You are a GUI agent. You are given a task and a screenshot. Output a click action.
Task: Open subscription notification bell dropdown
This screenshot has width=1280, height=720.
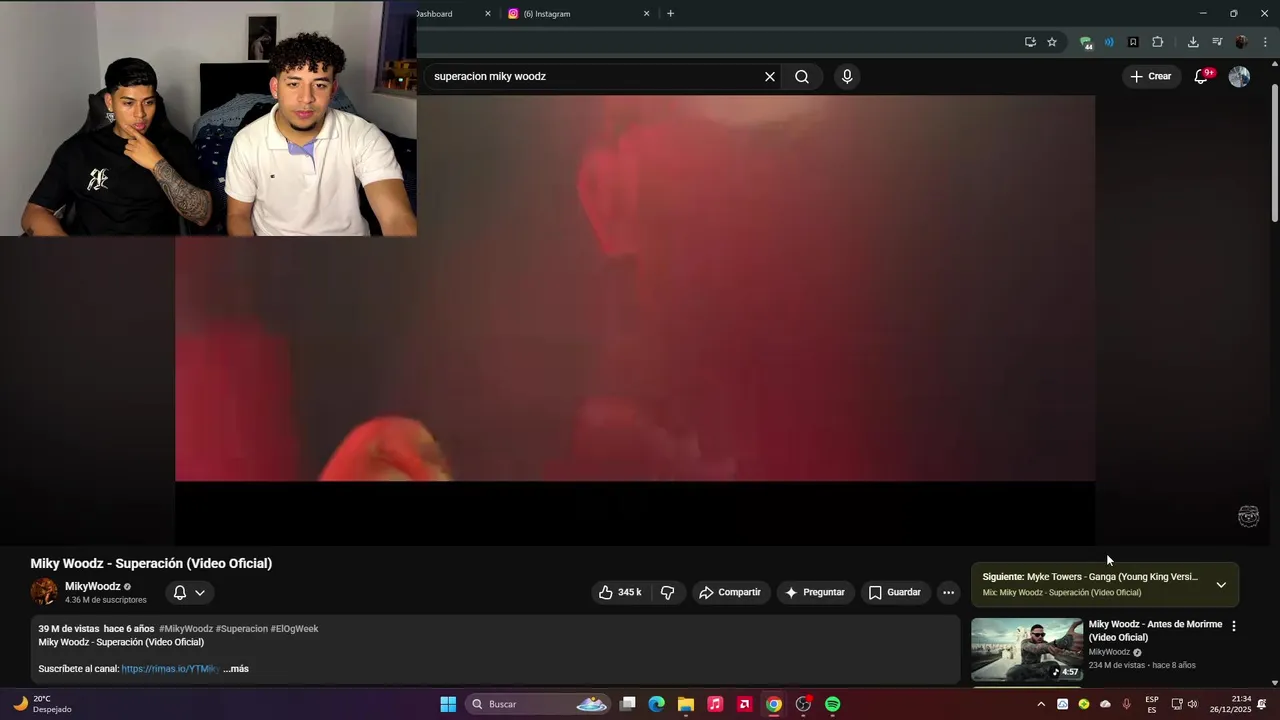(189, 592)
